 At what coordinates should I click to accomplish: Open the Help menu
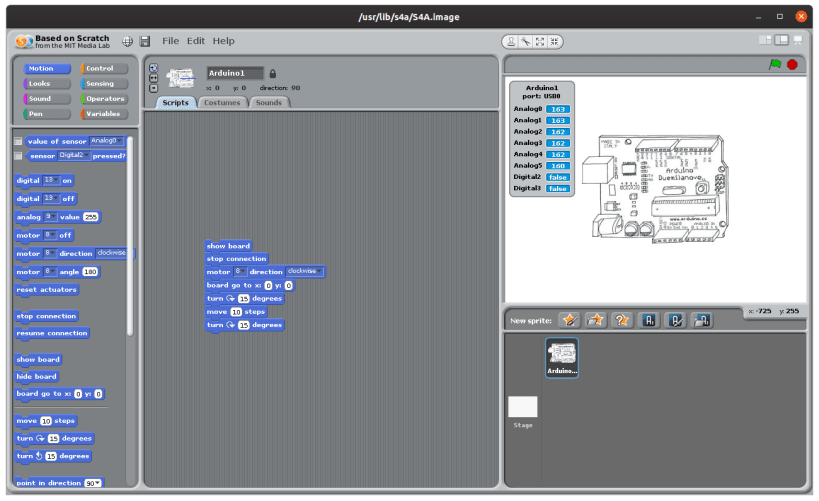[224, 41]
